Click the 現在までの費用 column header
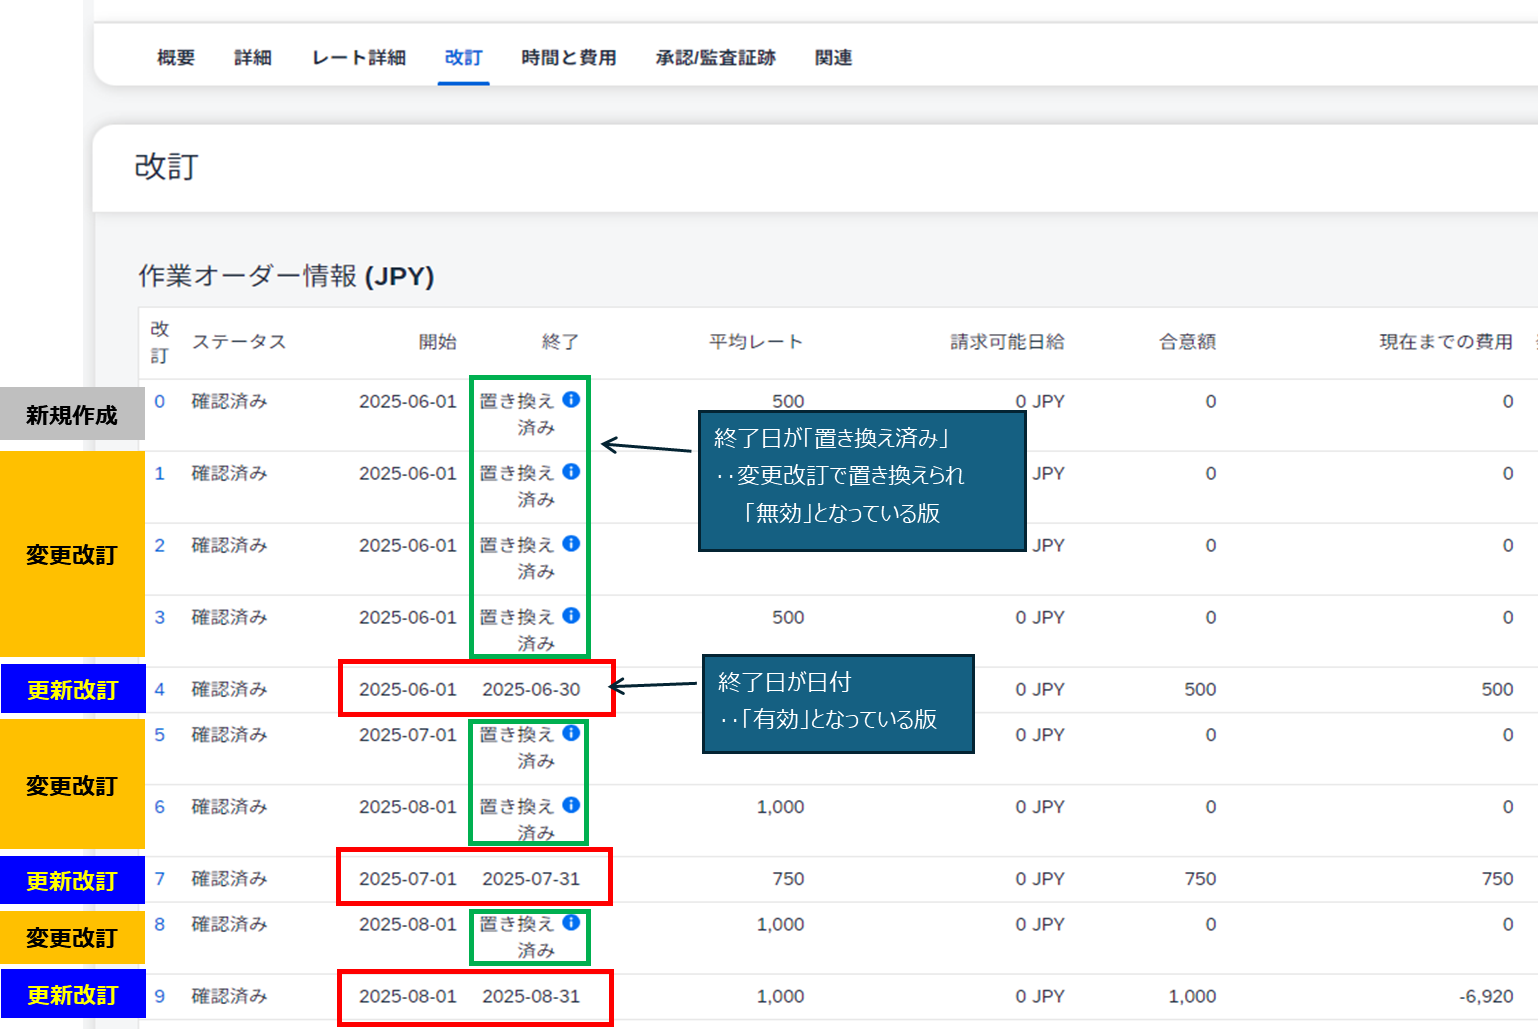This screenshot has width=1538, height=1029. coord(1445,342)
